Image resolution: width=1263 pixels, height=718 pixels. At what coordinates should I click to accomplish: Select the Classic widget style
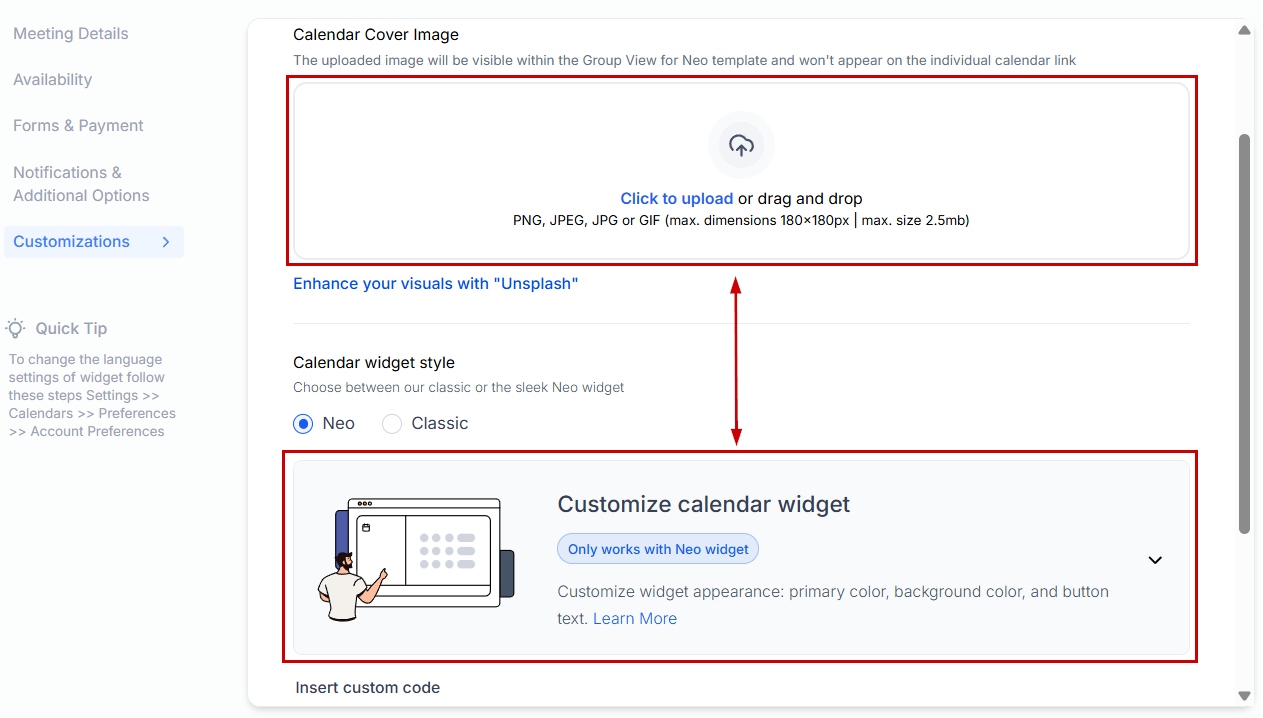click(393, 424)
